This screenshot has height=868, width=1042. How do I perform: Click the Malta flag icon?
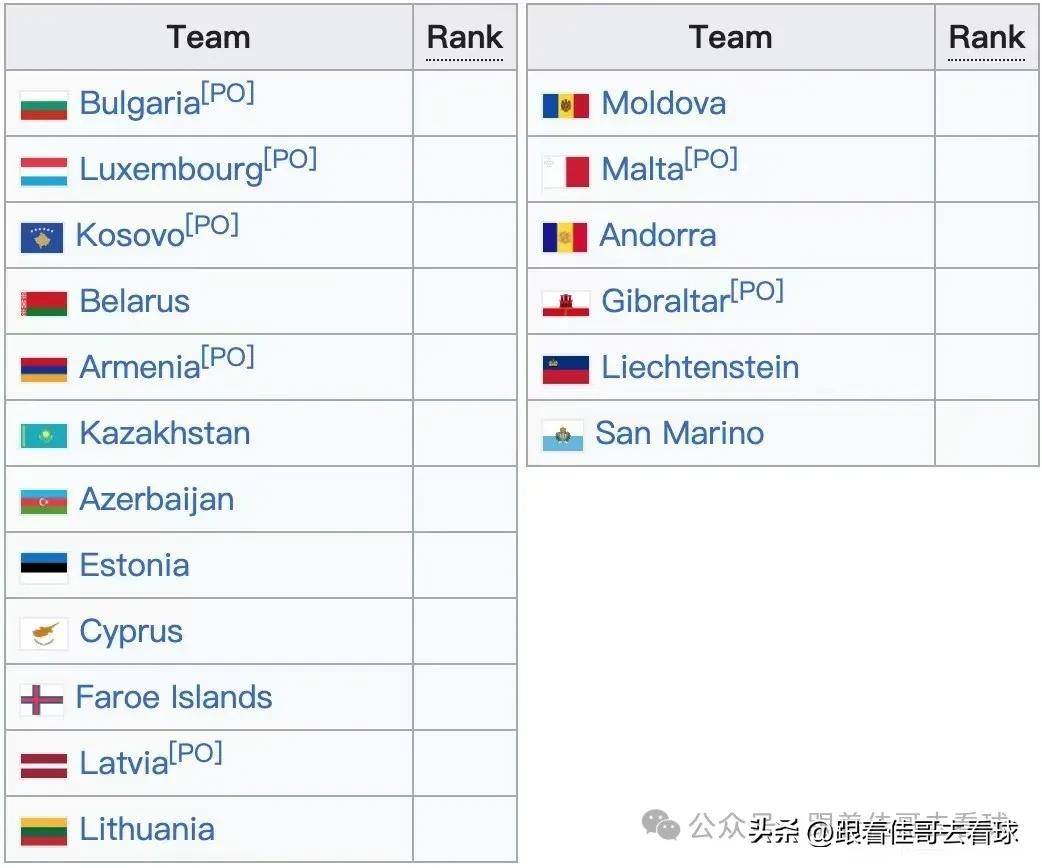tap(566, 171)
